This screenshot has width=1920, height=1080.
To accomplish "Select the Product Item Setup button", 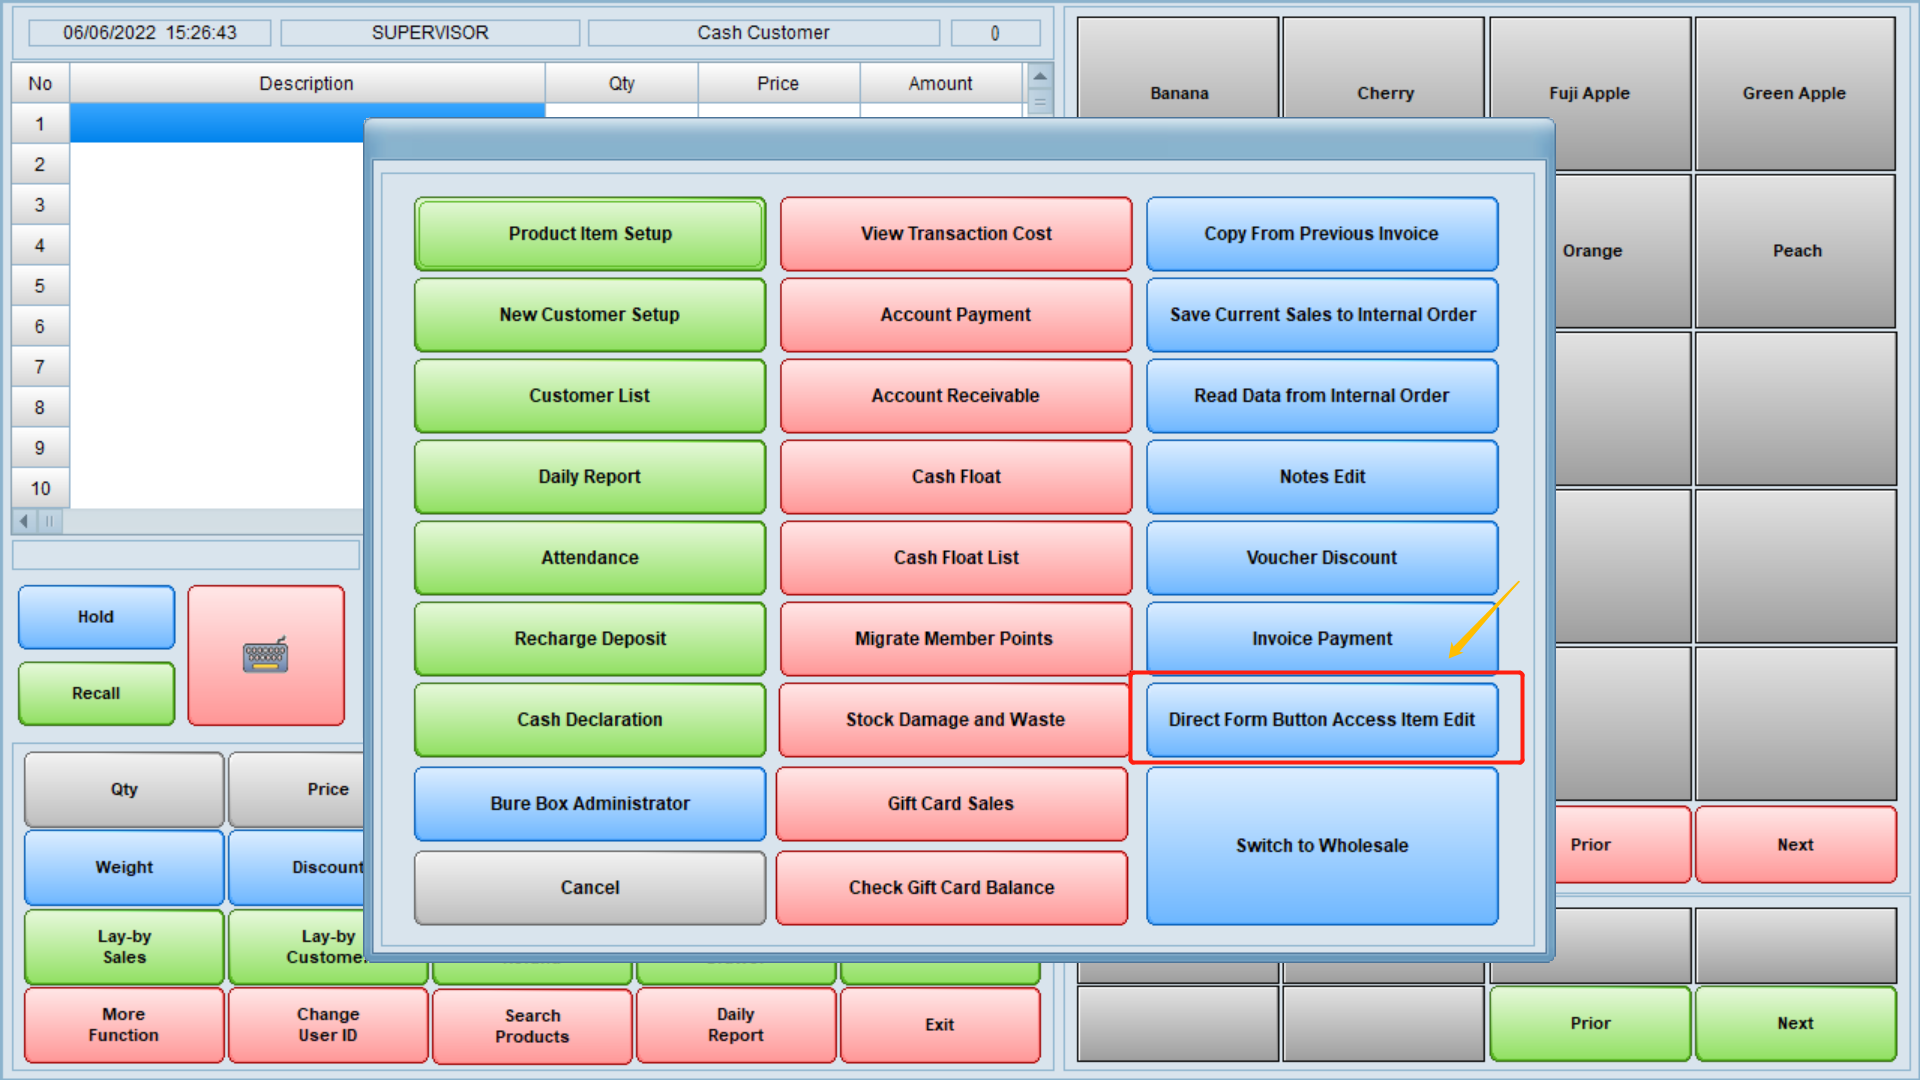I will point(589,233).
